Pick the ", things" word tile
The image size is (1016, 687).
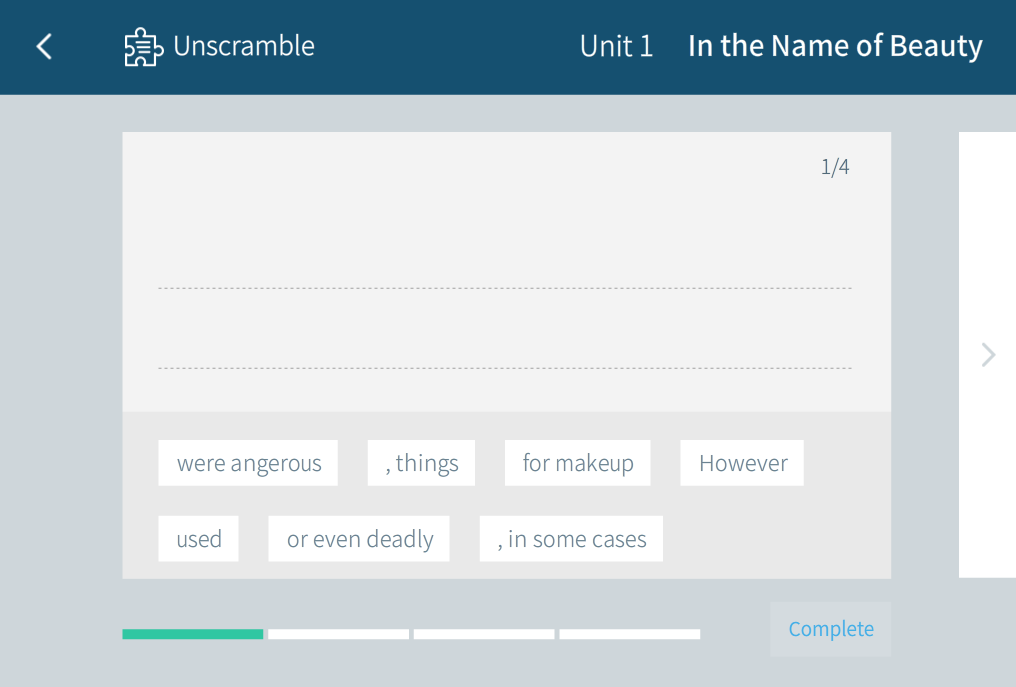[421, 463]
